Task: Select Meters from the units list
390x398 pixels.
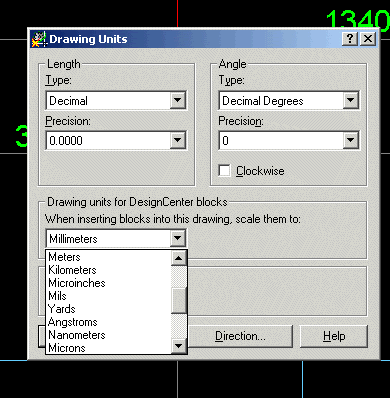Action: pyautogui.click(x=108, y=257)
